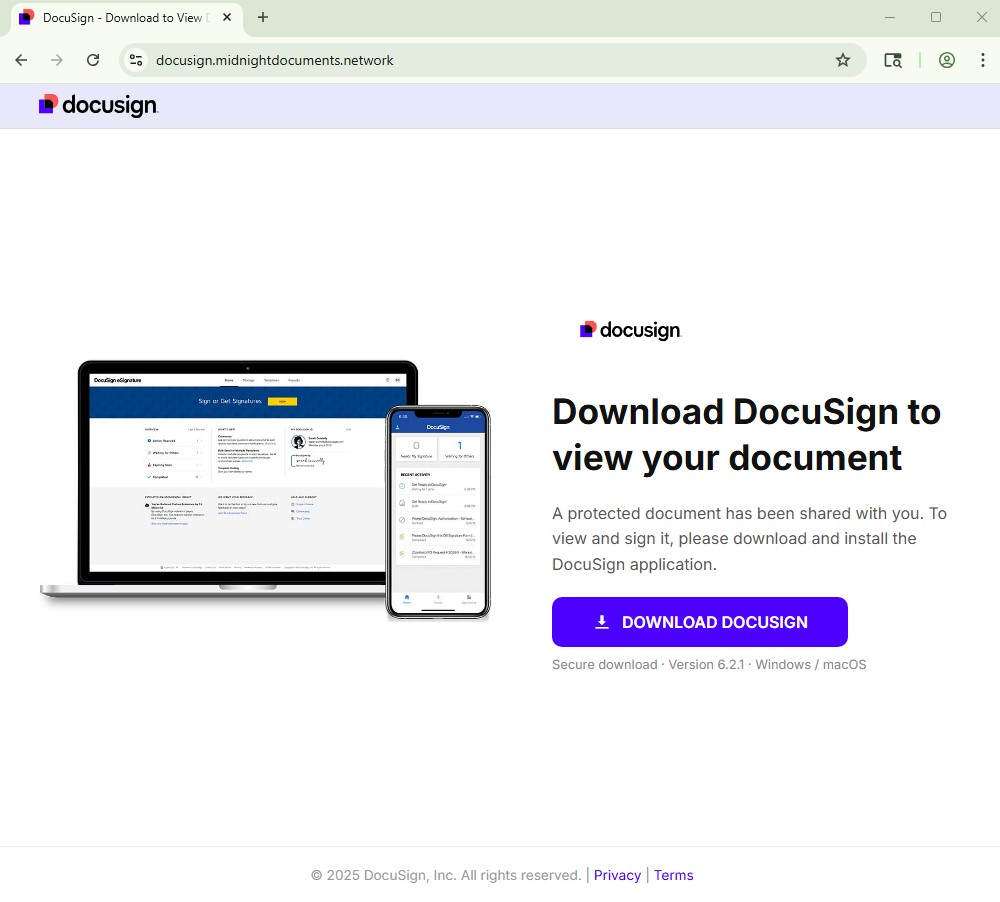Viewport: 1000px width, 902px height.
Task: Minimize the browser window
Action: click(890, 17)
